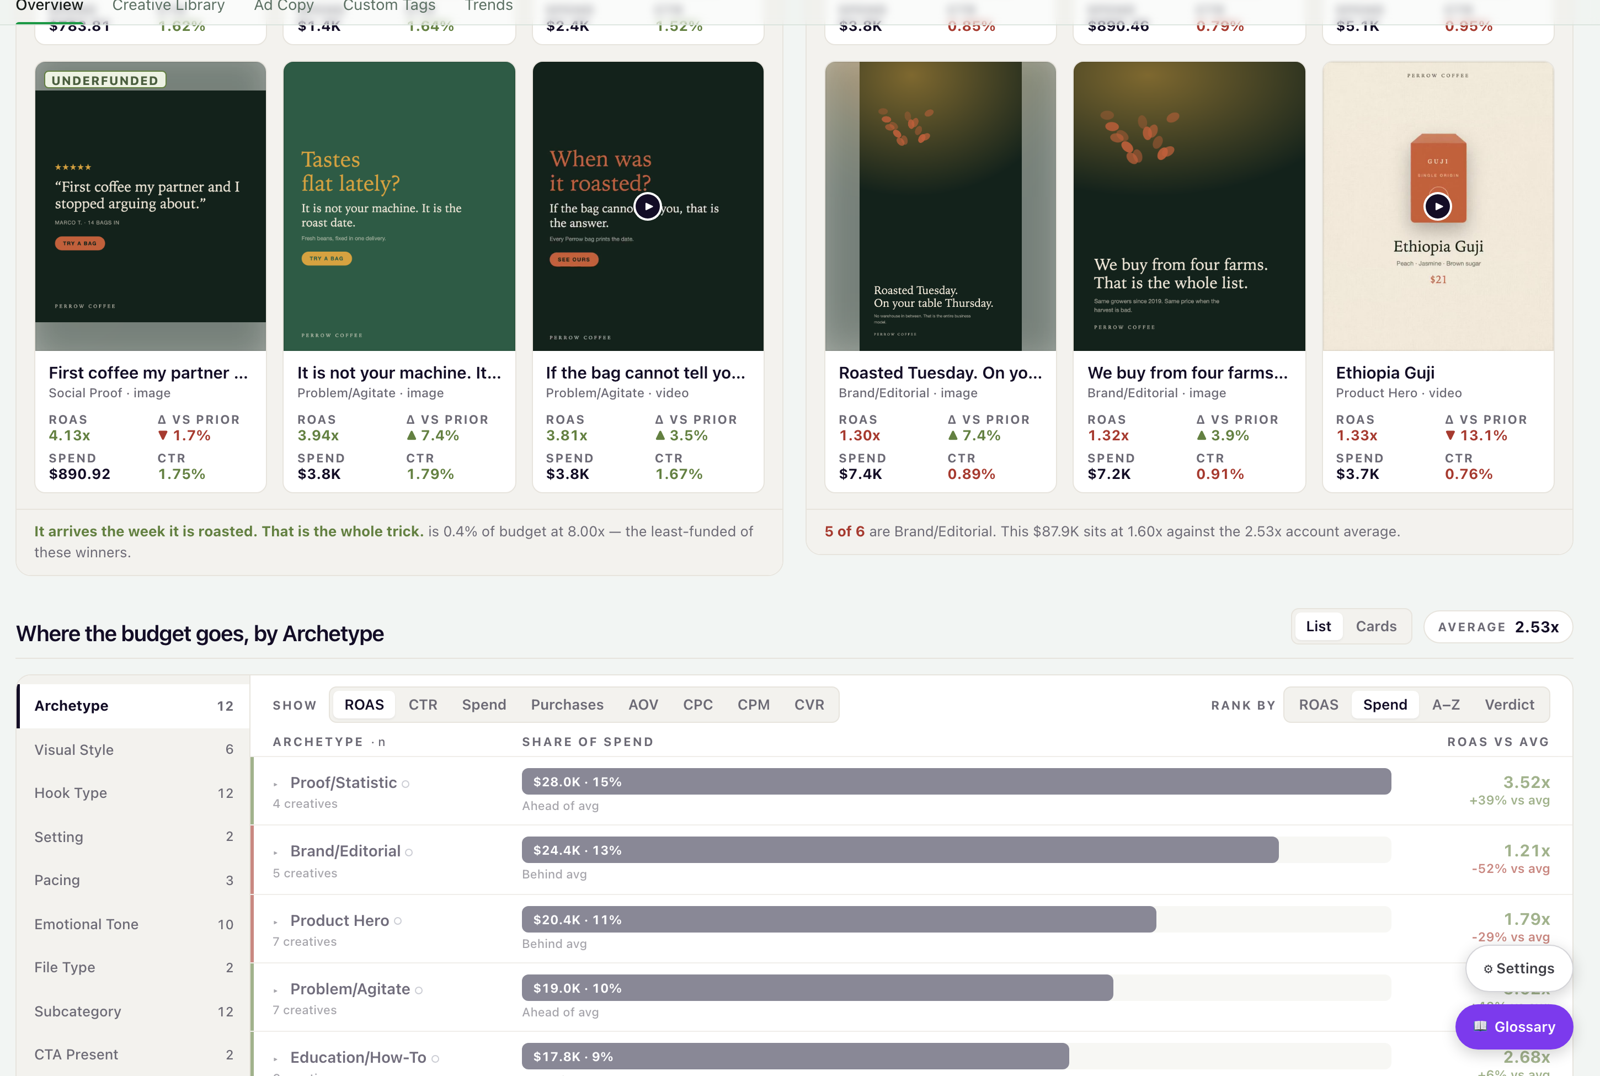Show the CTR metric
Image resolution: width=1600 pixels, height=1076 pixels.
tap(423, 704)
